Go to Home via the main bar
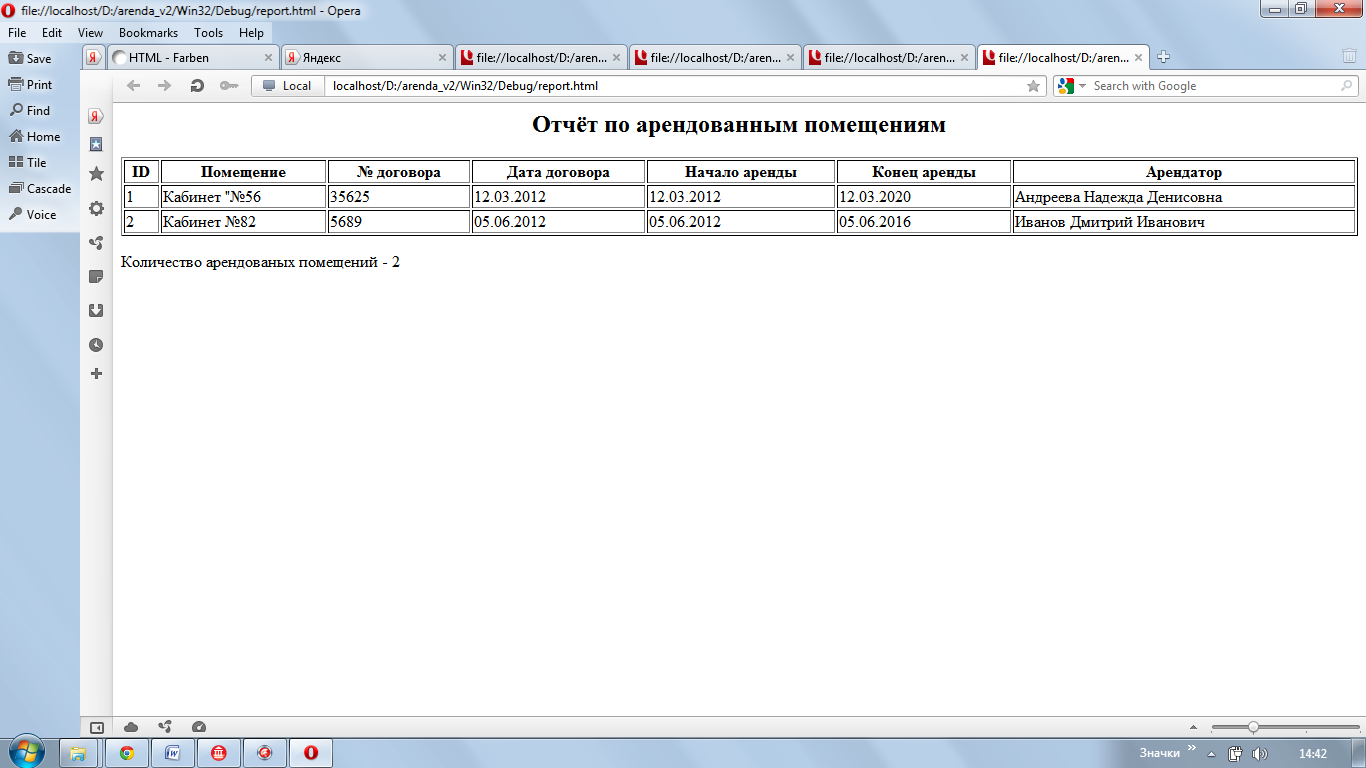Image resolution: width=1366 pixels, height=768 pixels. (35, 137)
